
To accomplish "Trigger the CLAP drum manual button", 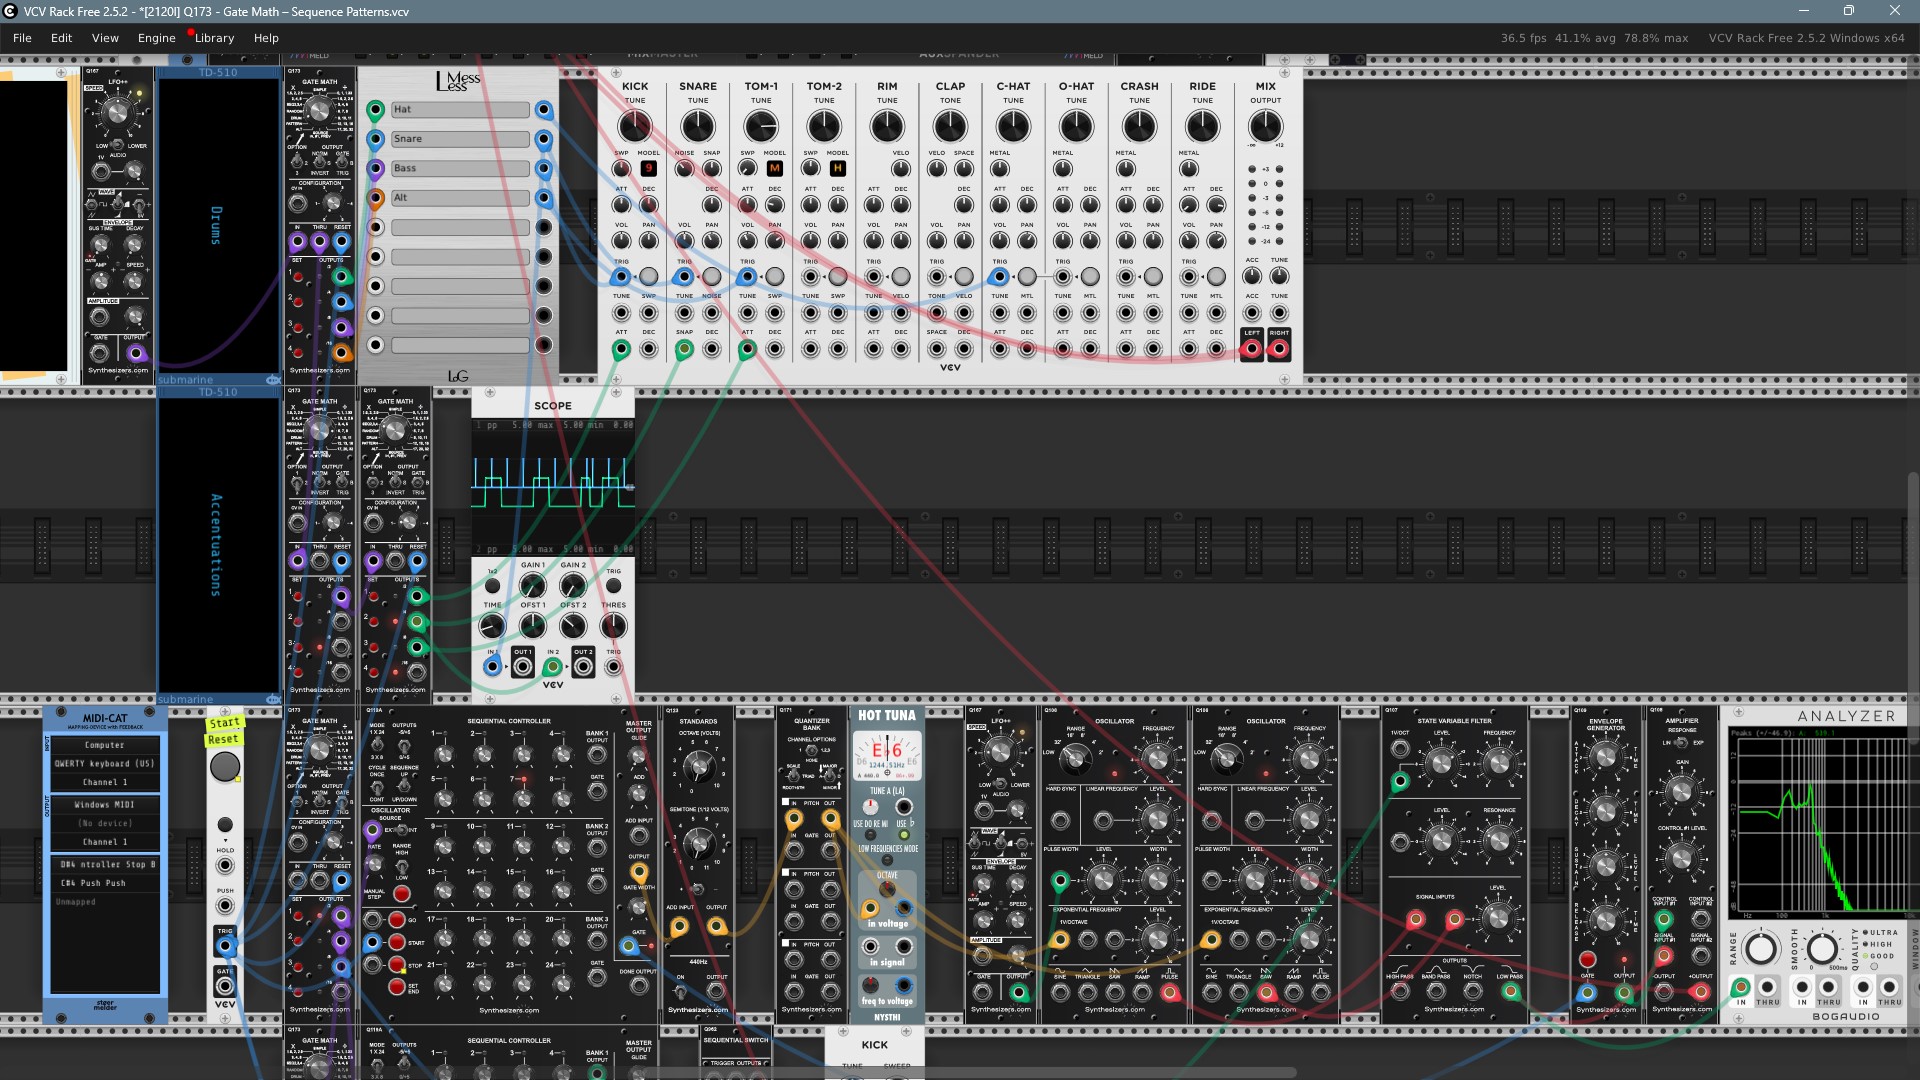I will coord(963,276).
